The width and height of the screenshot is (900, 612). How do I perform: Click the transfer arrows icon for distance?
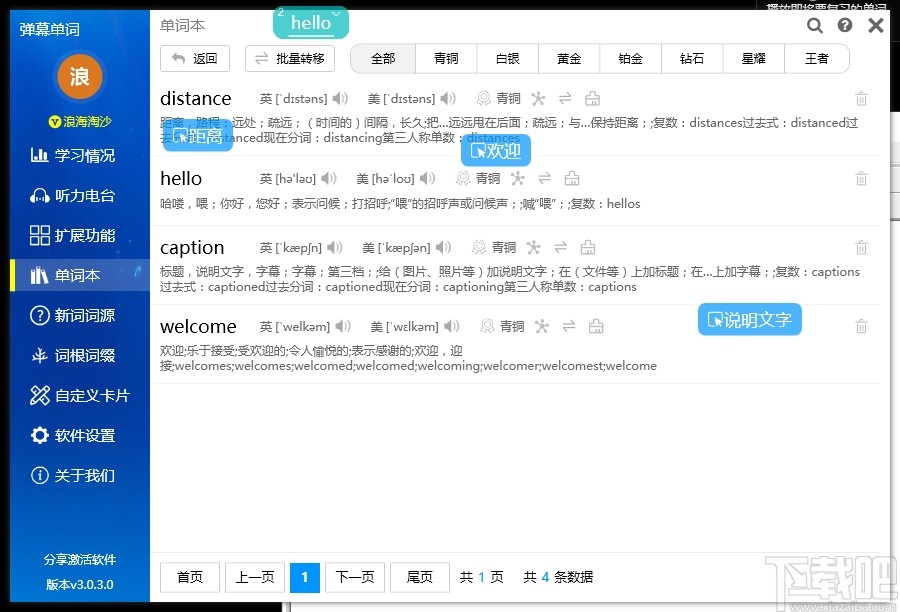(564, 99)
